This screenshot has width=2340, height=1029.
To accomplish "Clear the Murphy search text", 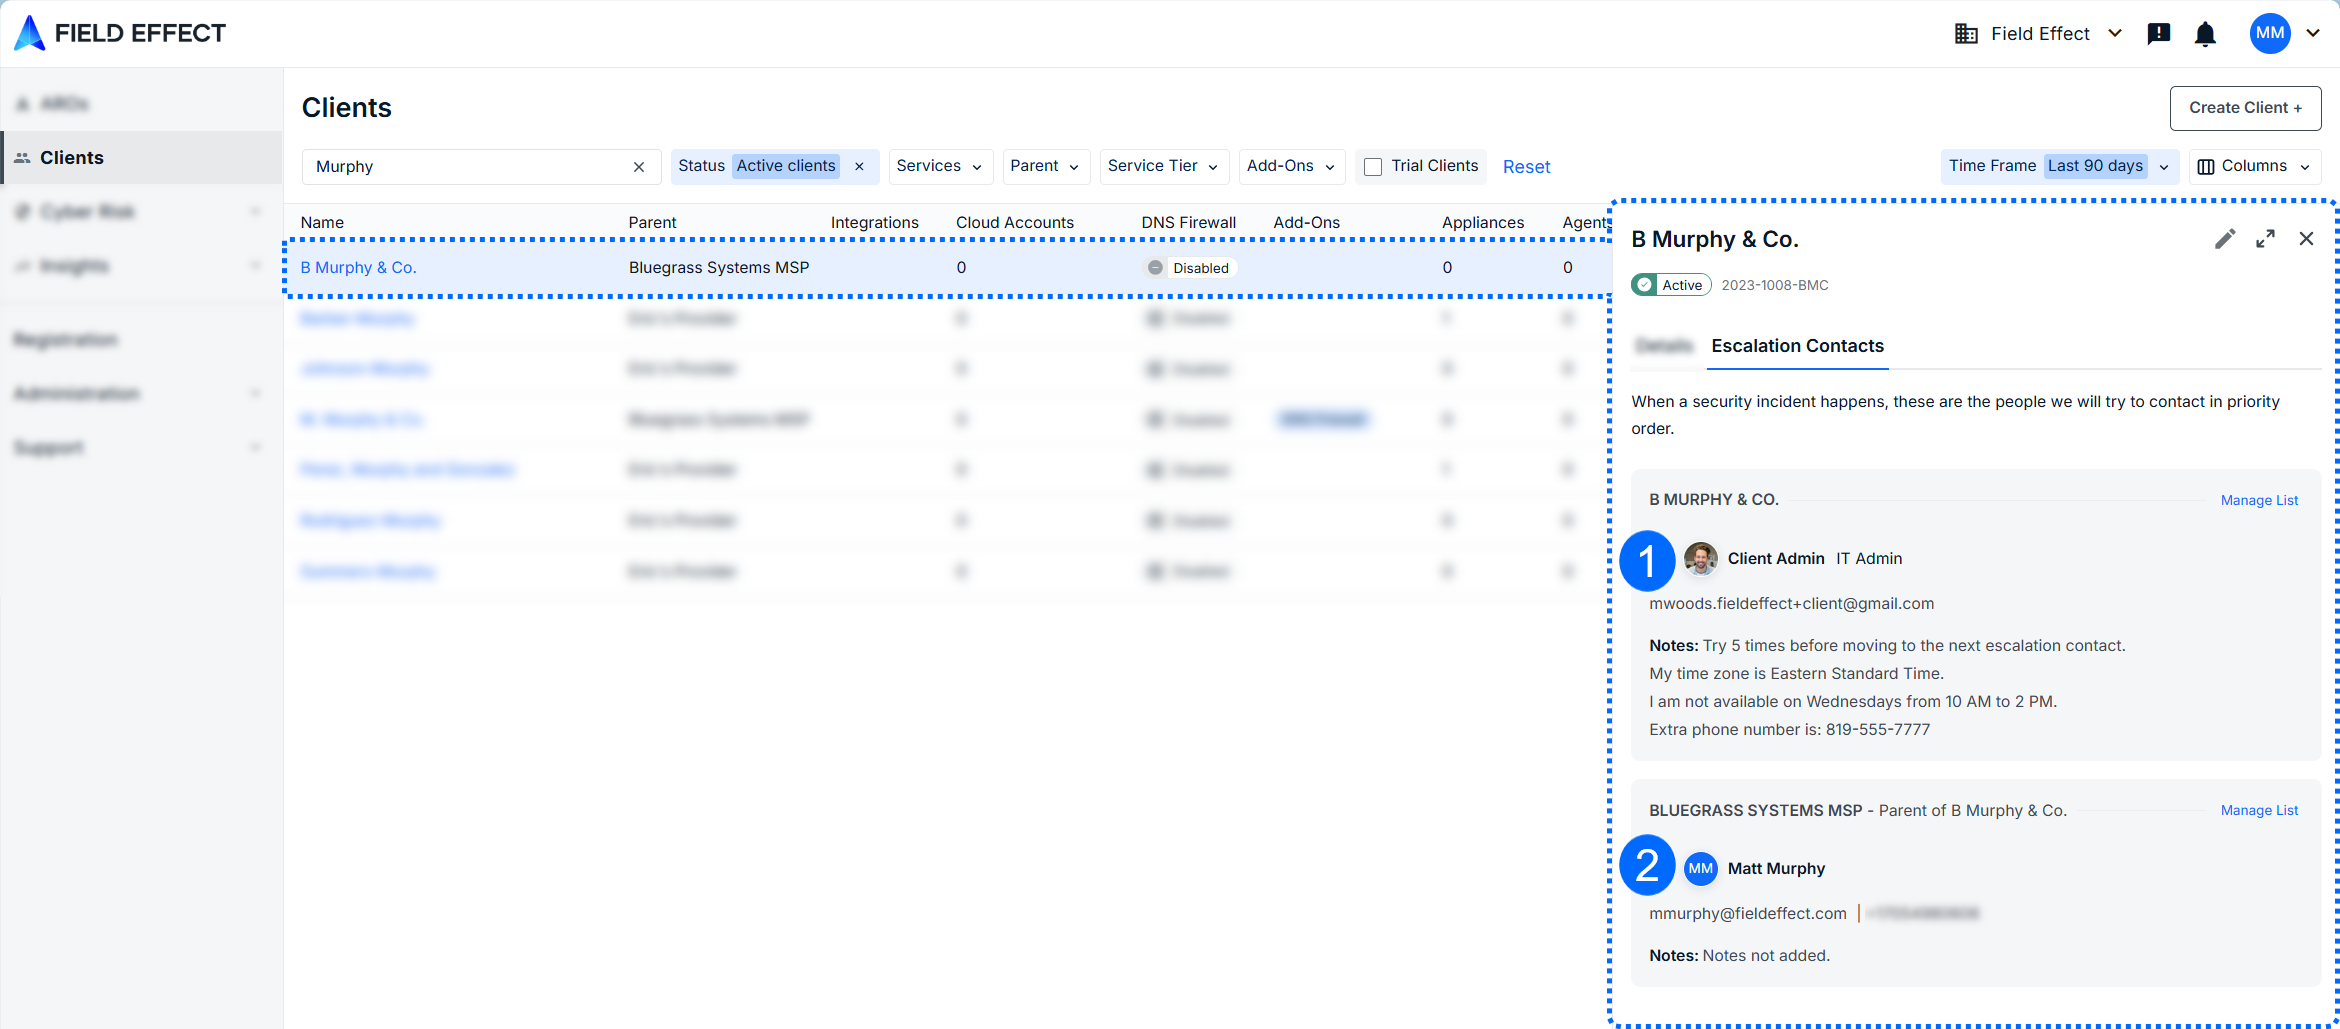I will pyautogui.click(x=639, y=167).
